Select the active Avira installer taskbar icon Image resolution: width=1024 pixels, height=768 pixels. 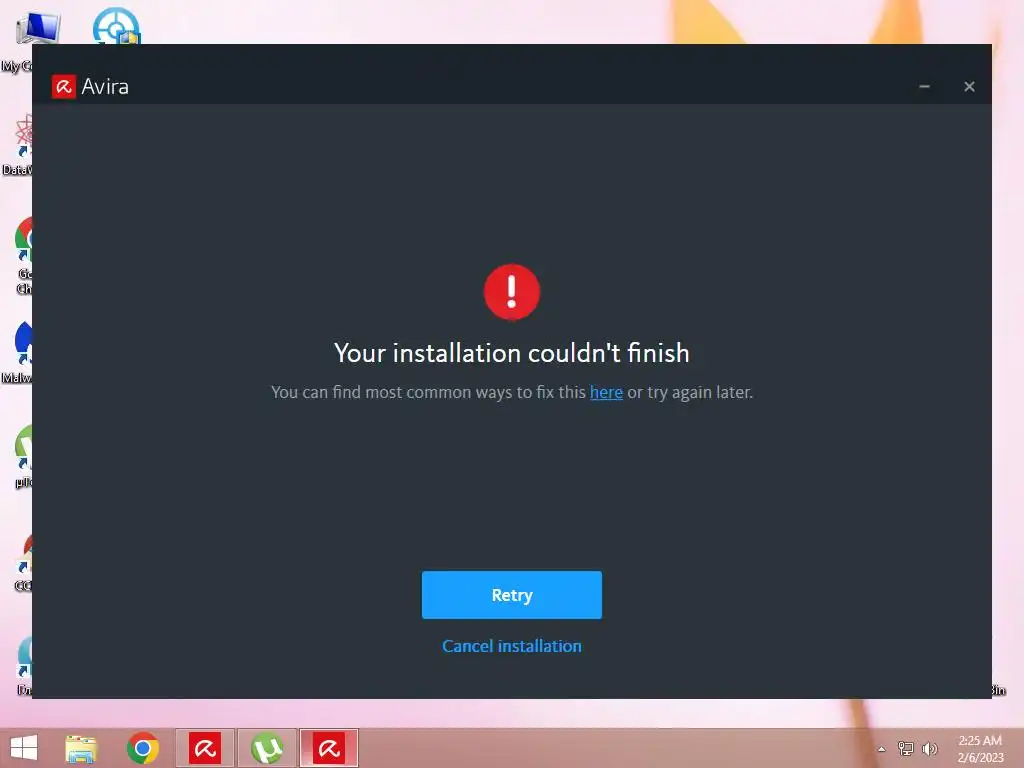pyautogui.click(x=329, y=748)
